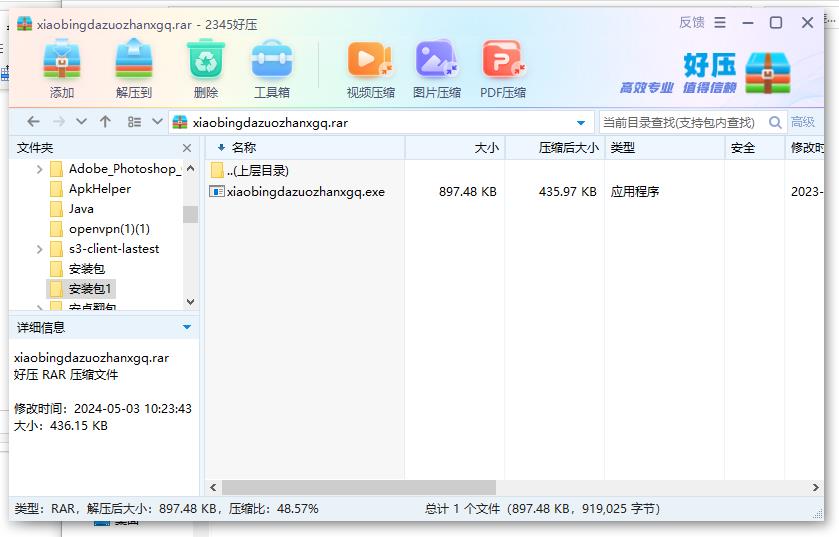This screenshot has width=839, height=537.
Task: Open the ..(上层目录) parent directory row
Action: (x=250, y=171)
